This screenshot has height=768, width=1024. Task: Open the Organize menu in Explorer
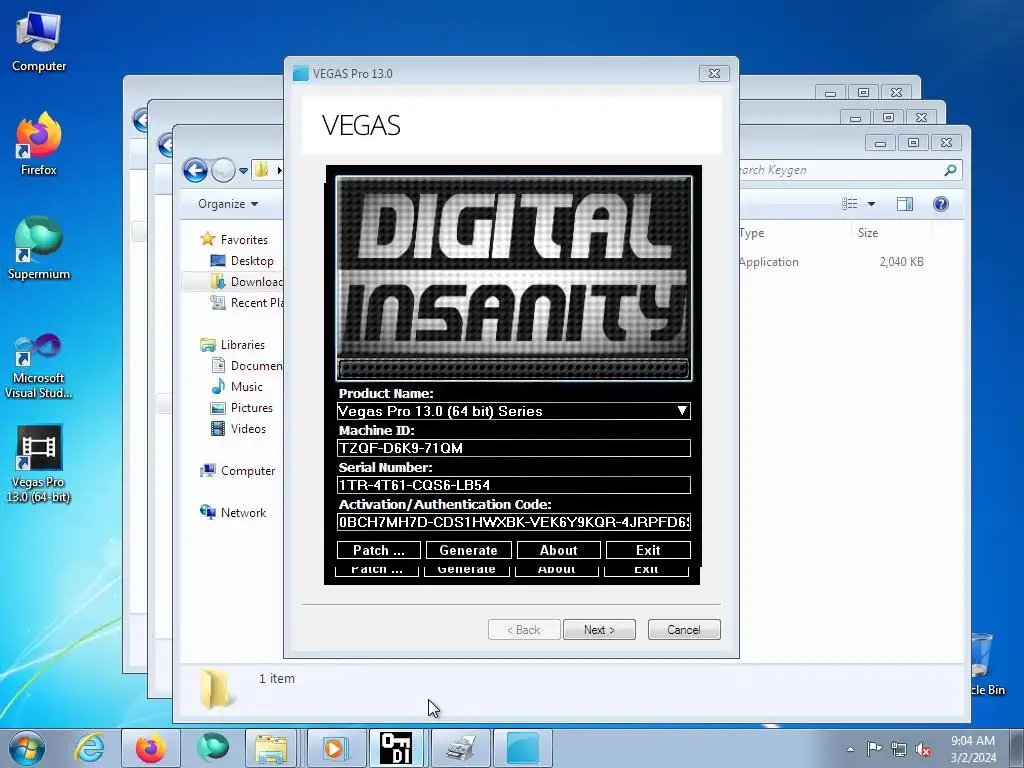point(228,204)
